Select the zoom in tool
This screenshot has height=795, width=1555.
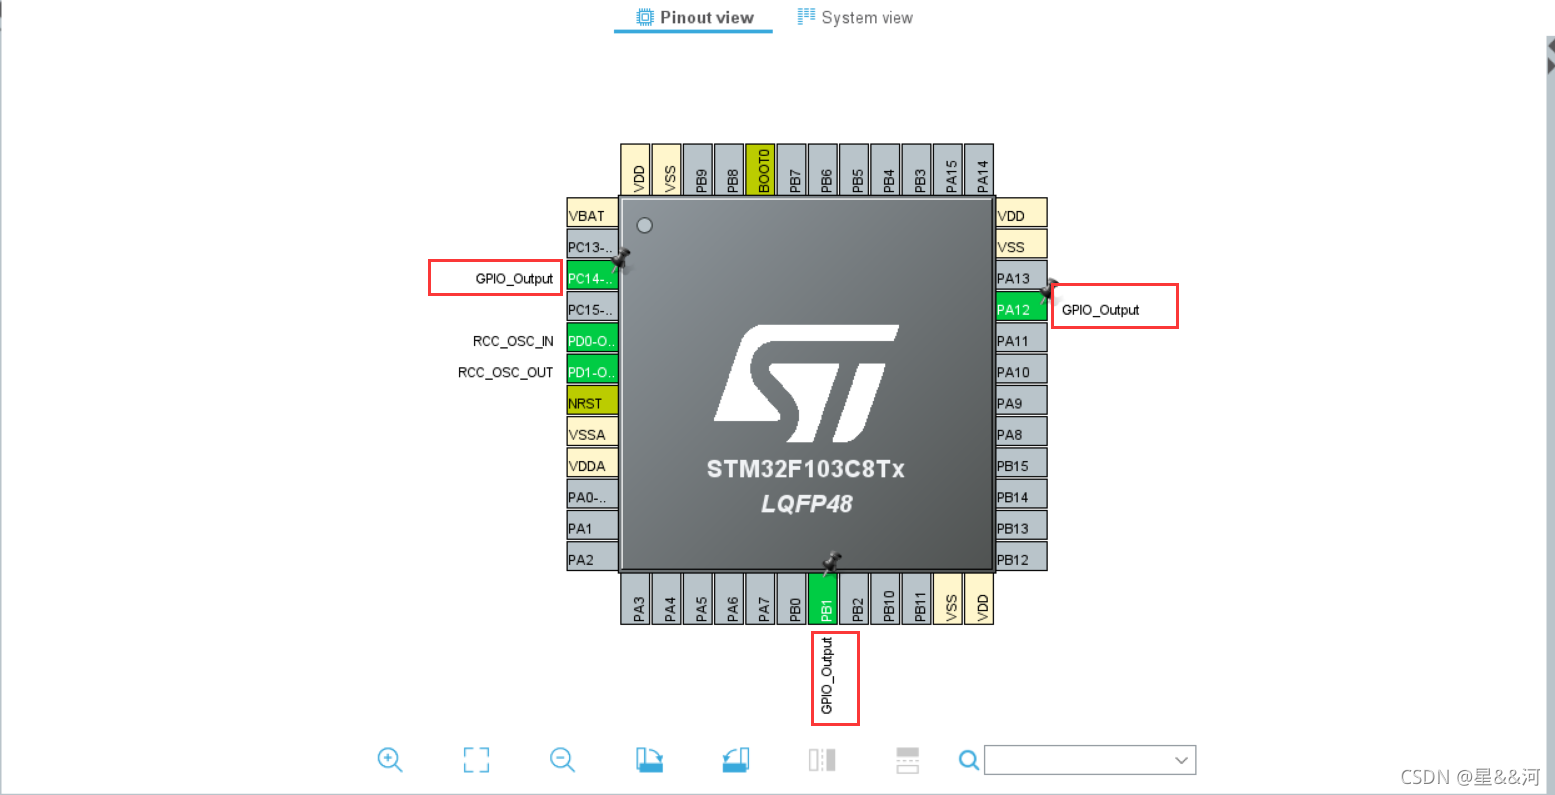click(390, 760)
